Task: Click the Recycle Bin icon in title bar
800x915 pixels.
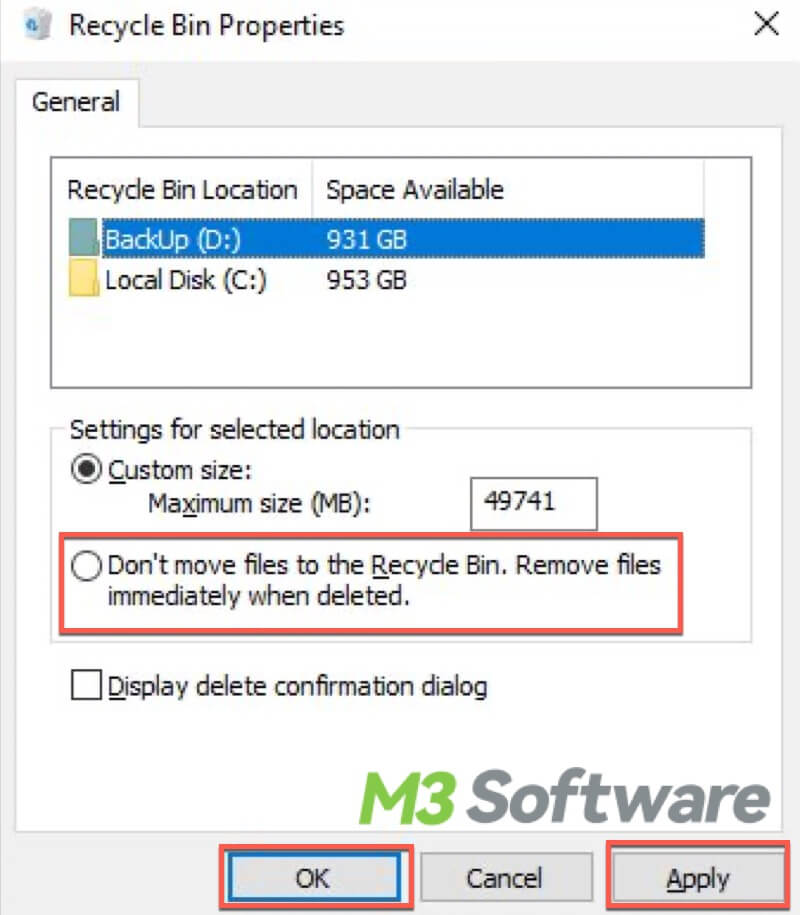Action: (37, 25)
